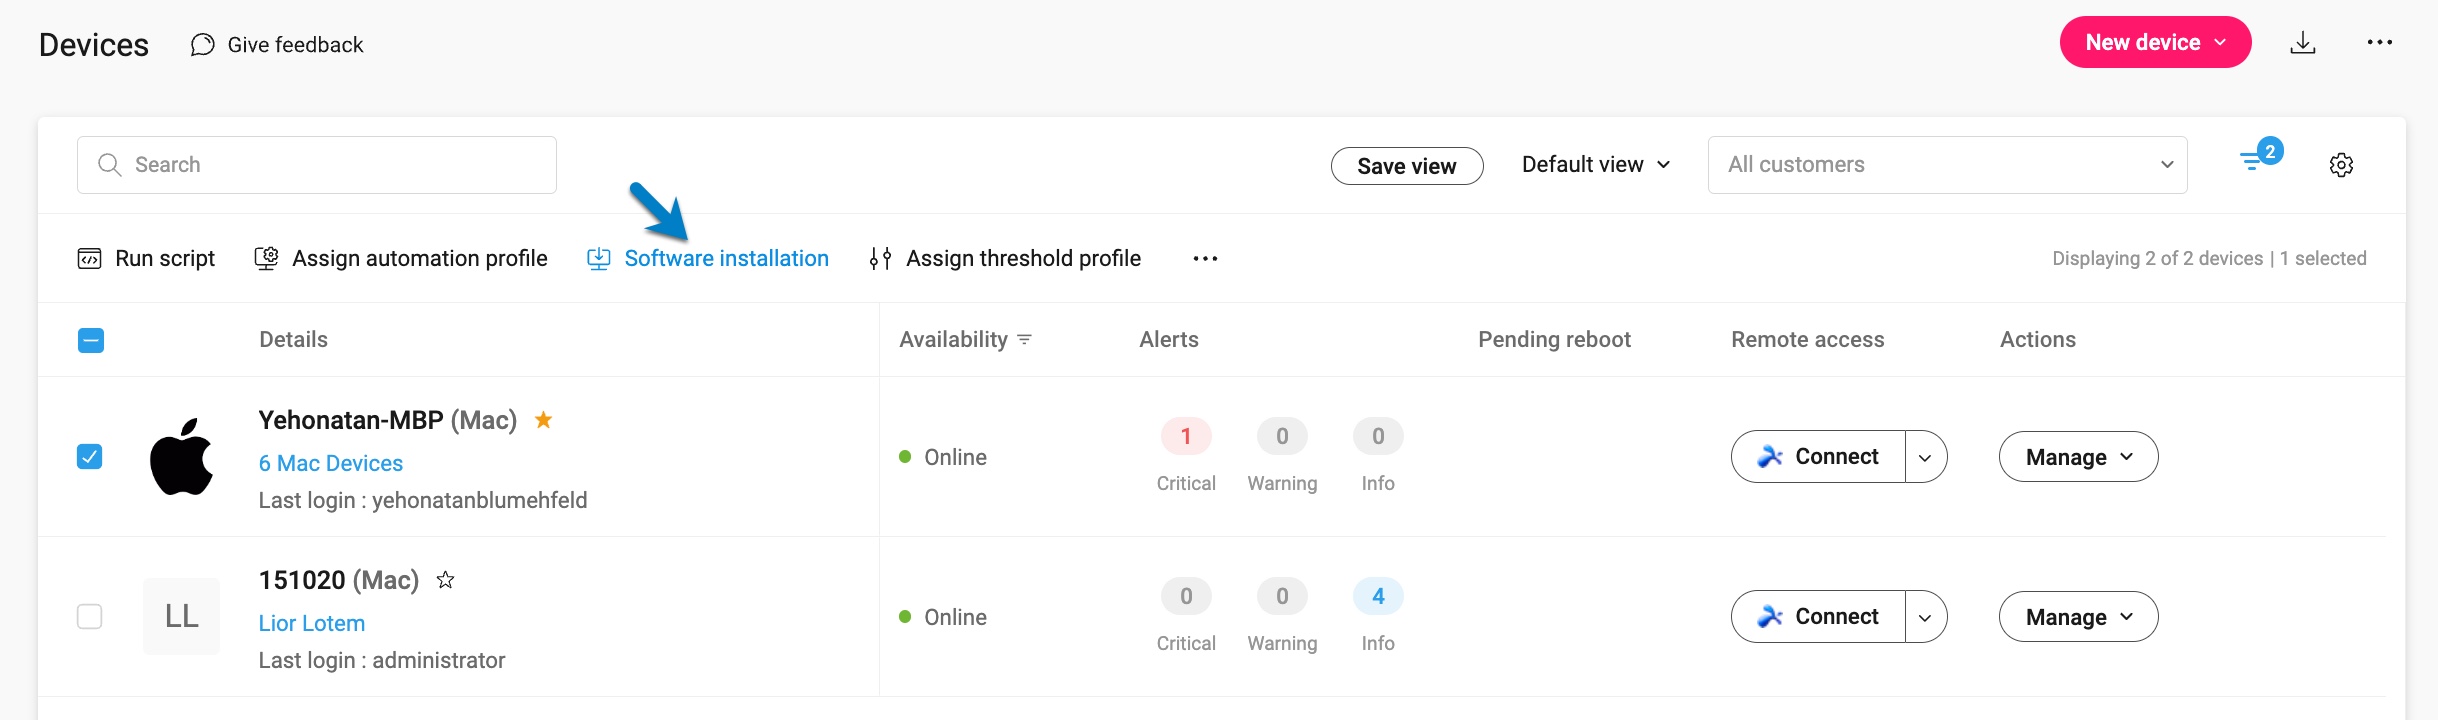Uncheck the Yehonatan-MBP device checkbox
The image size is (2438, 720).
(x=90, y=457)
